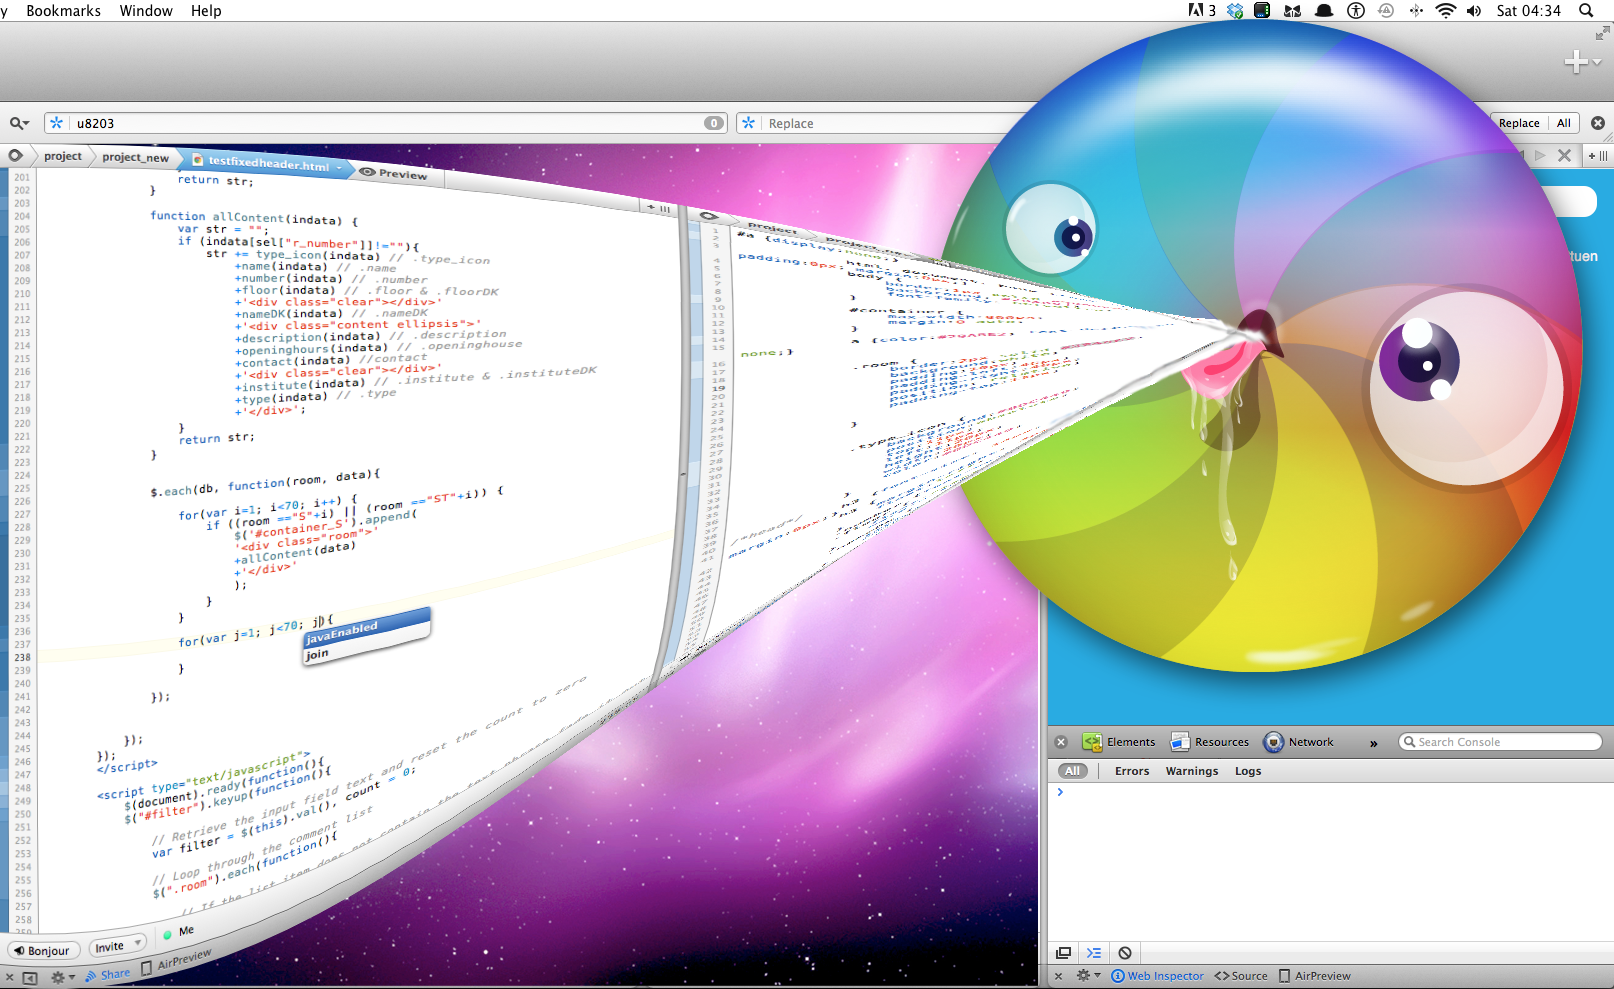Open the Window menu
Viewport: 1614px width, 989px height.
click(x=146, y=11)
